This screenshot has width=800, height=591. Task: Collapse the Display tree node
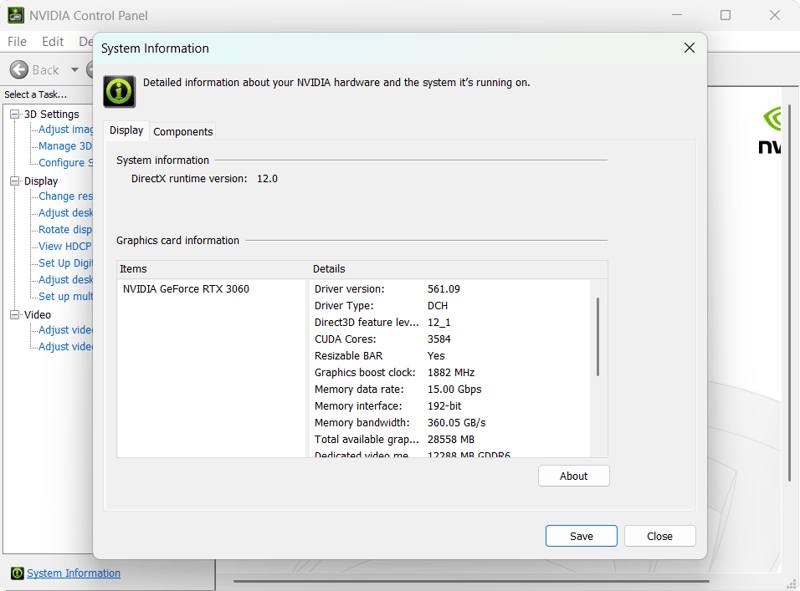tap(15, 181)
